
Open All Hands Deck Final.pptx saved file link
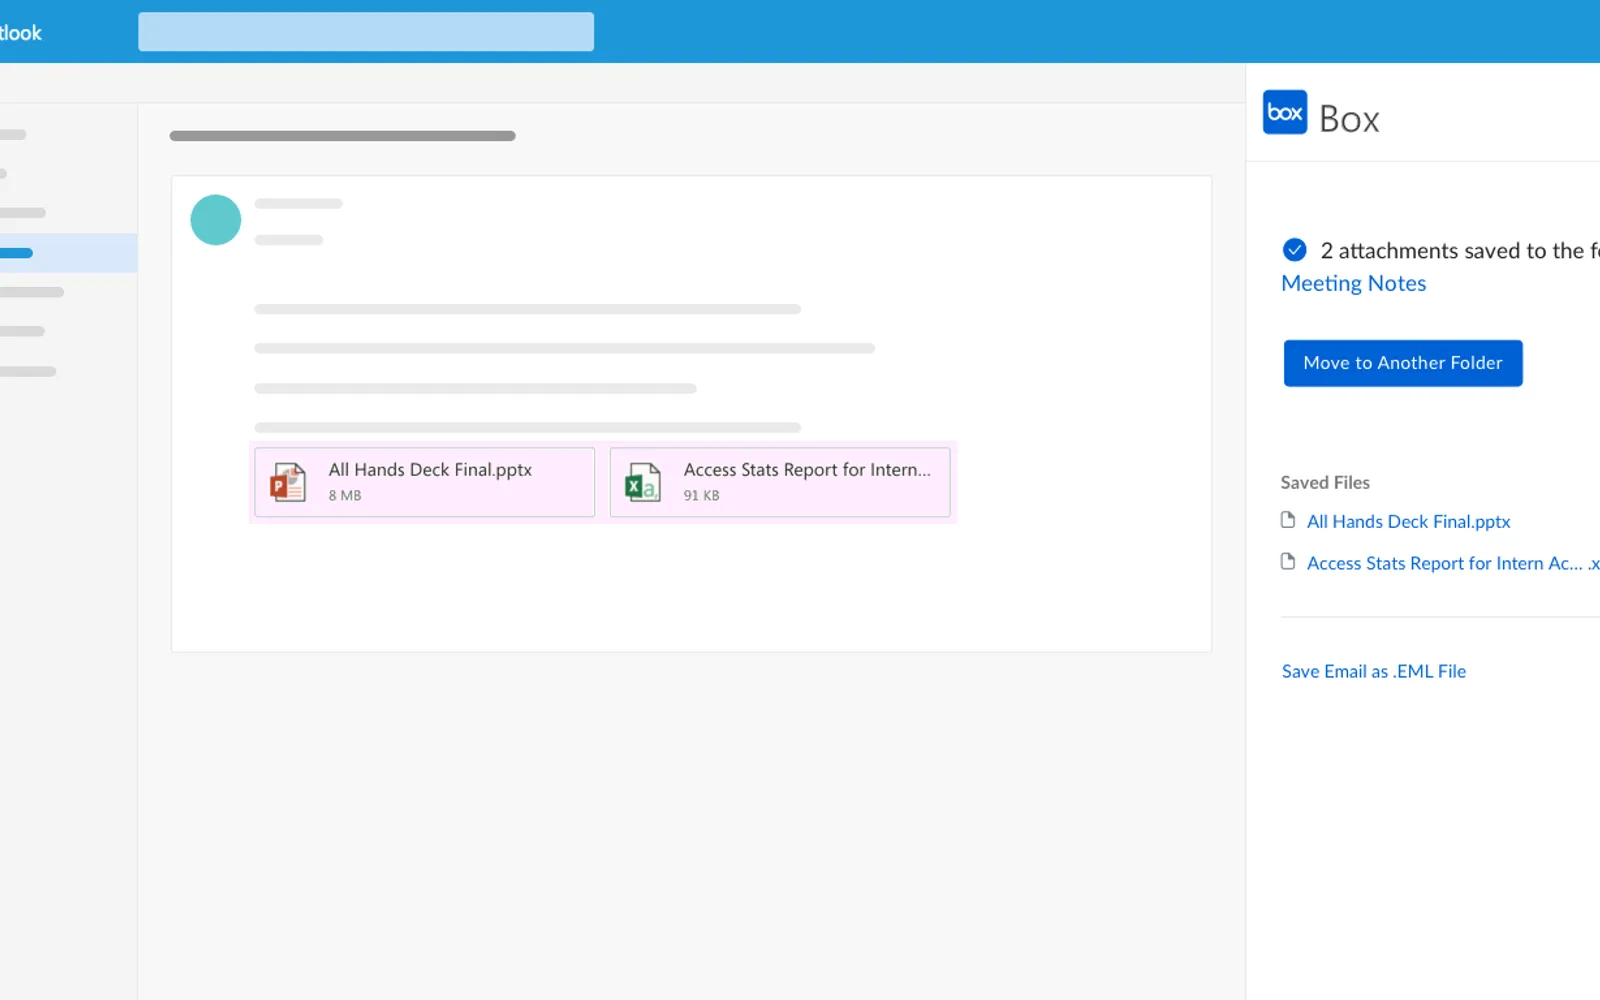pyautogui.click(x=1408, y=522)
